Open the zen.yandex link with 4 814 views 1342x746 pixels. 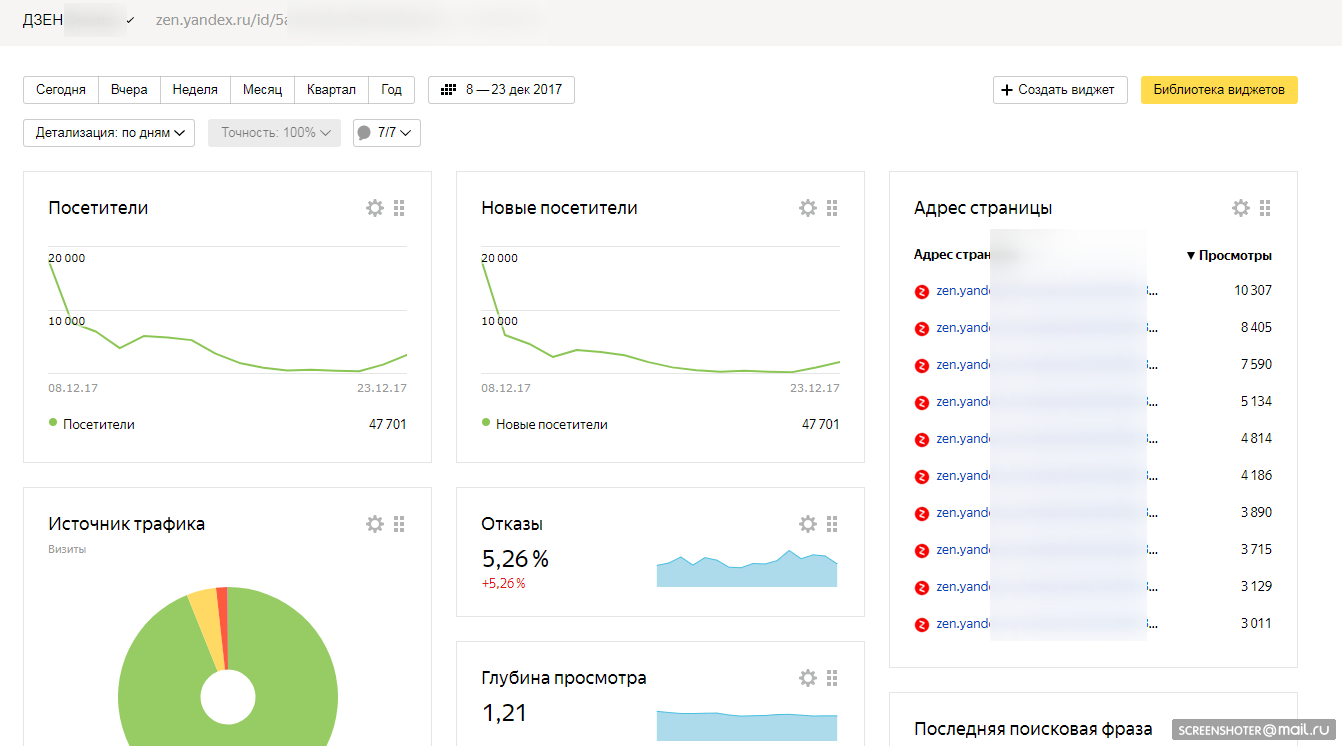[1047, 439]
